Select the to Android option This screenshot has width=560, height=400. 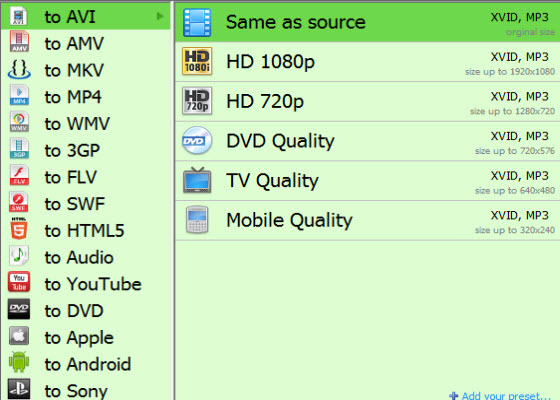86,364
